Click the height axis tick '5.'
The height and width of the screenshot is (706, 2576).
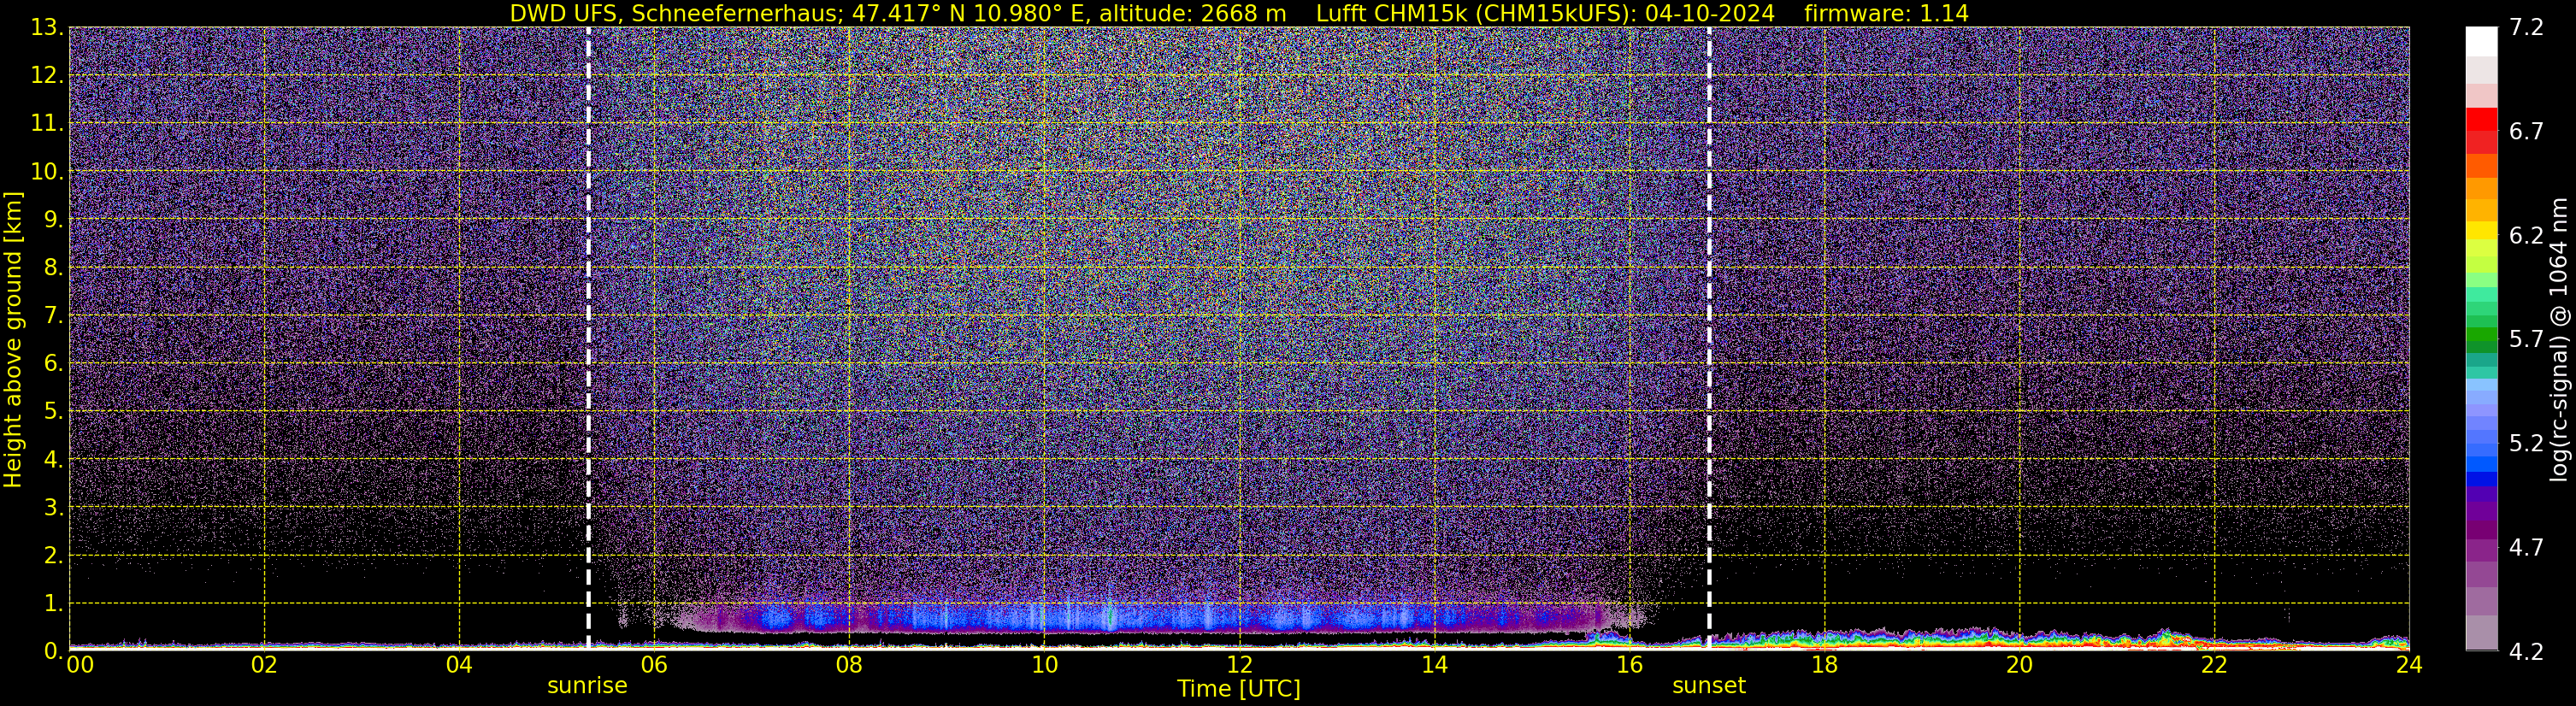pos(53,412)
